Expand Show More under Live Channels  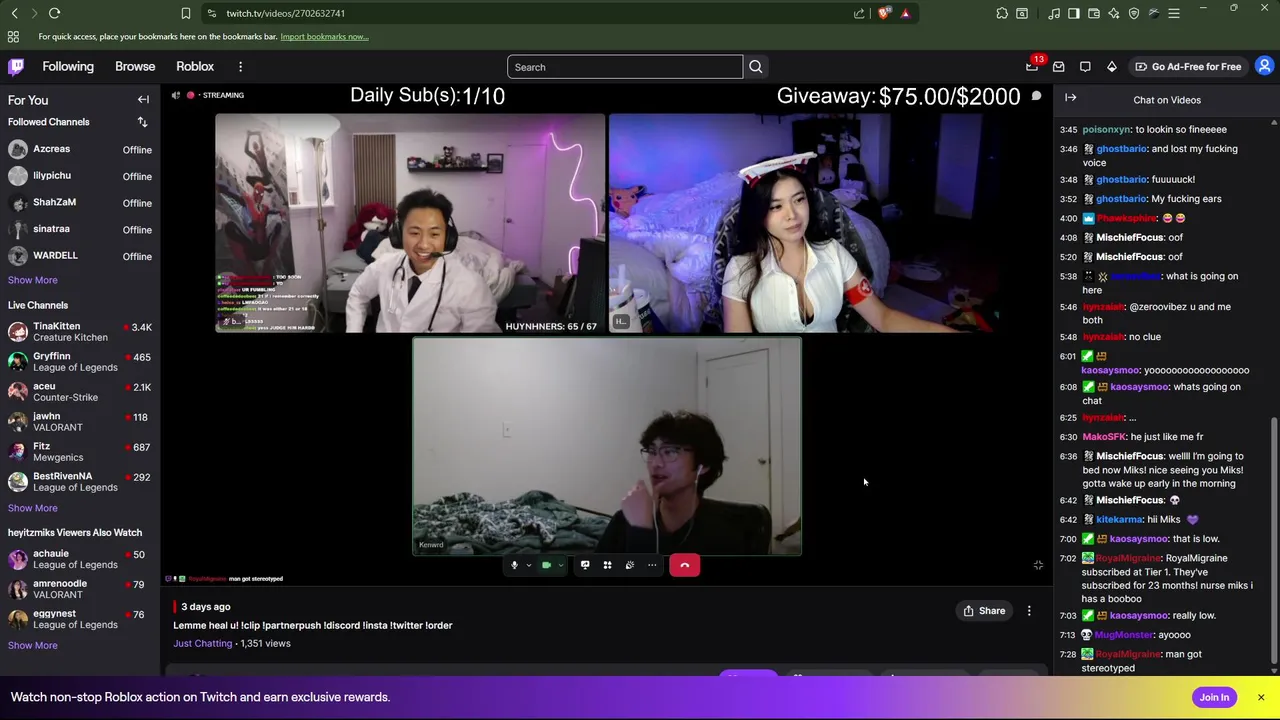click(32, 508)
